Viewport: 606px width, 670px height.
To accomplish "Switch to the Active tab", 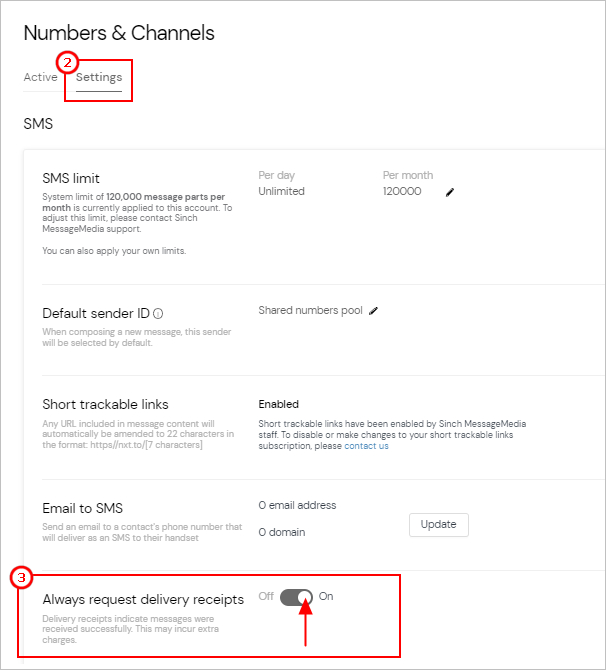I will pos(40,78).
